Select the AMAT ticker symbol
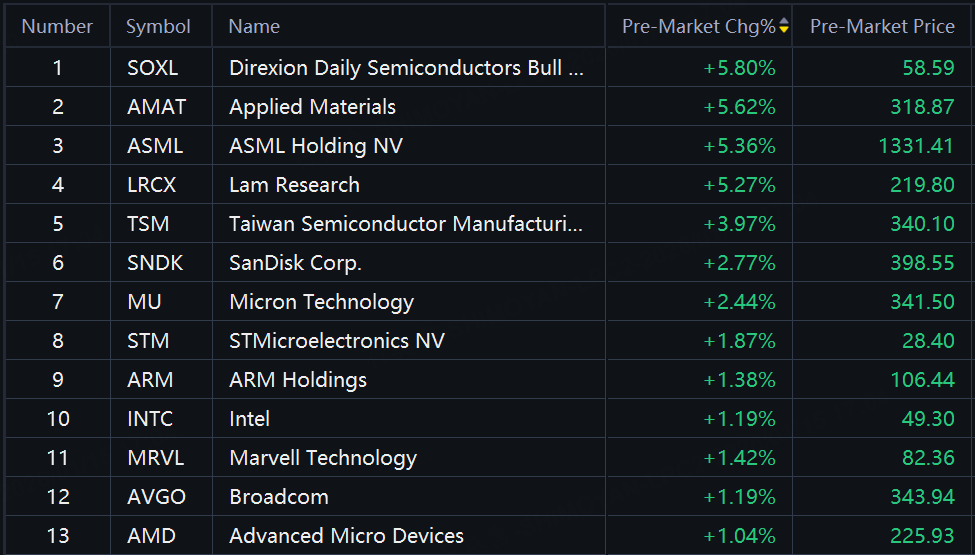The height and width of the screenshot is (555, 975). point(157,107)
